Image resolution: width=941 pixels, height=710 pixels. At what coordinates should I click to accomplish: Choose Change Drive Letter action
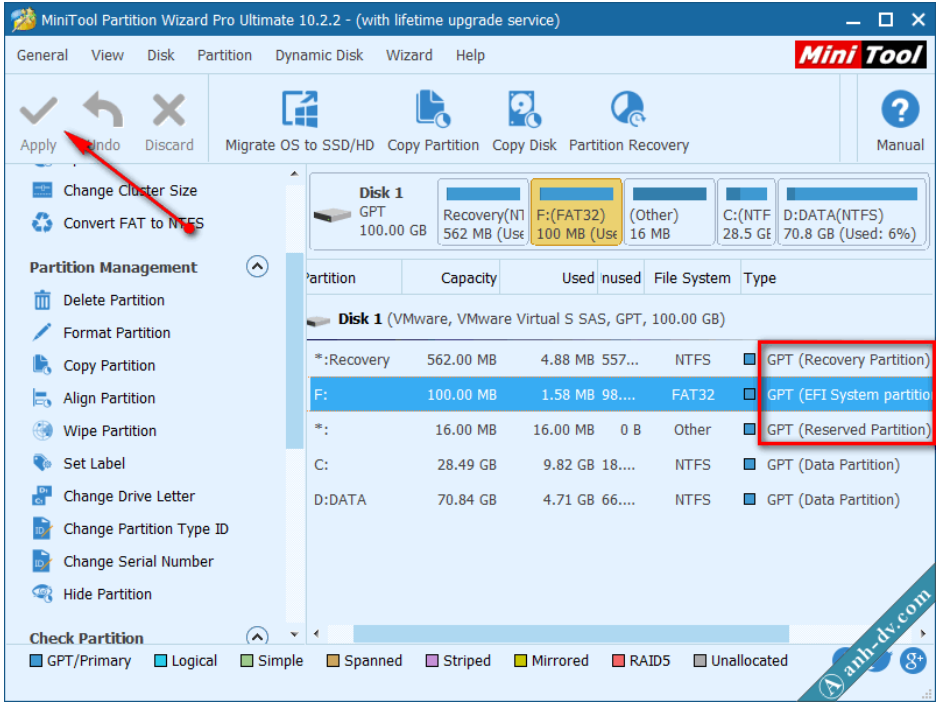[129, 496]
